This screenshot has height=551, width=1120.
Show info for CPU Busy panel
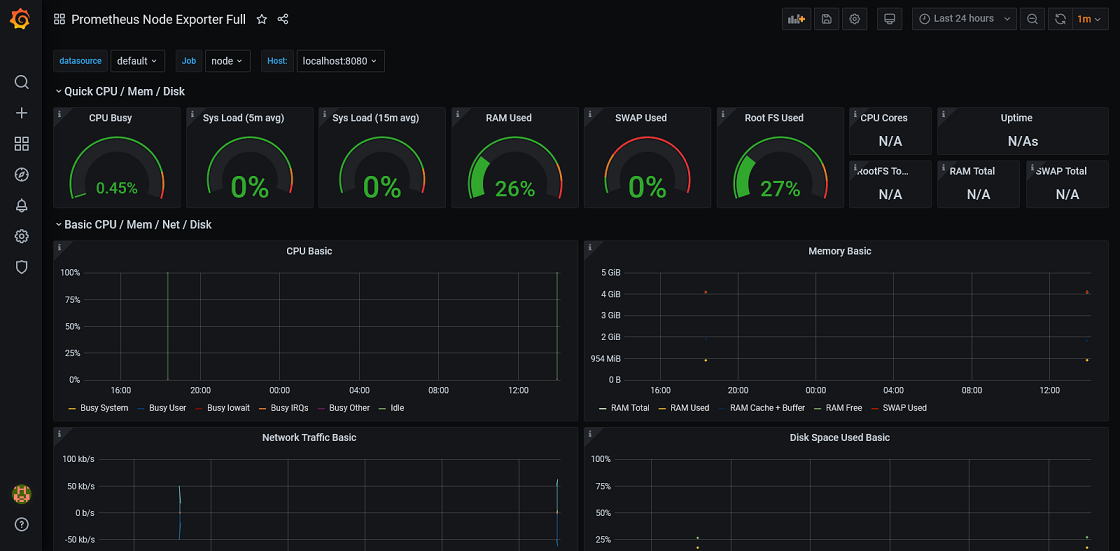coord(59,113)
